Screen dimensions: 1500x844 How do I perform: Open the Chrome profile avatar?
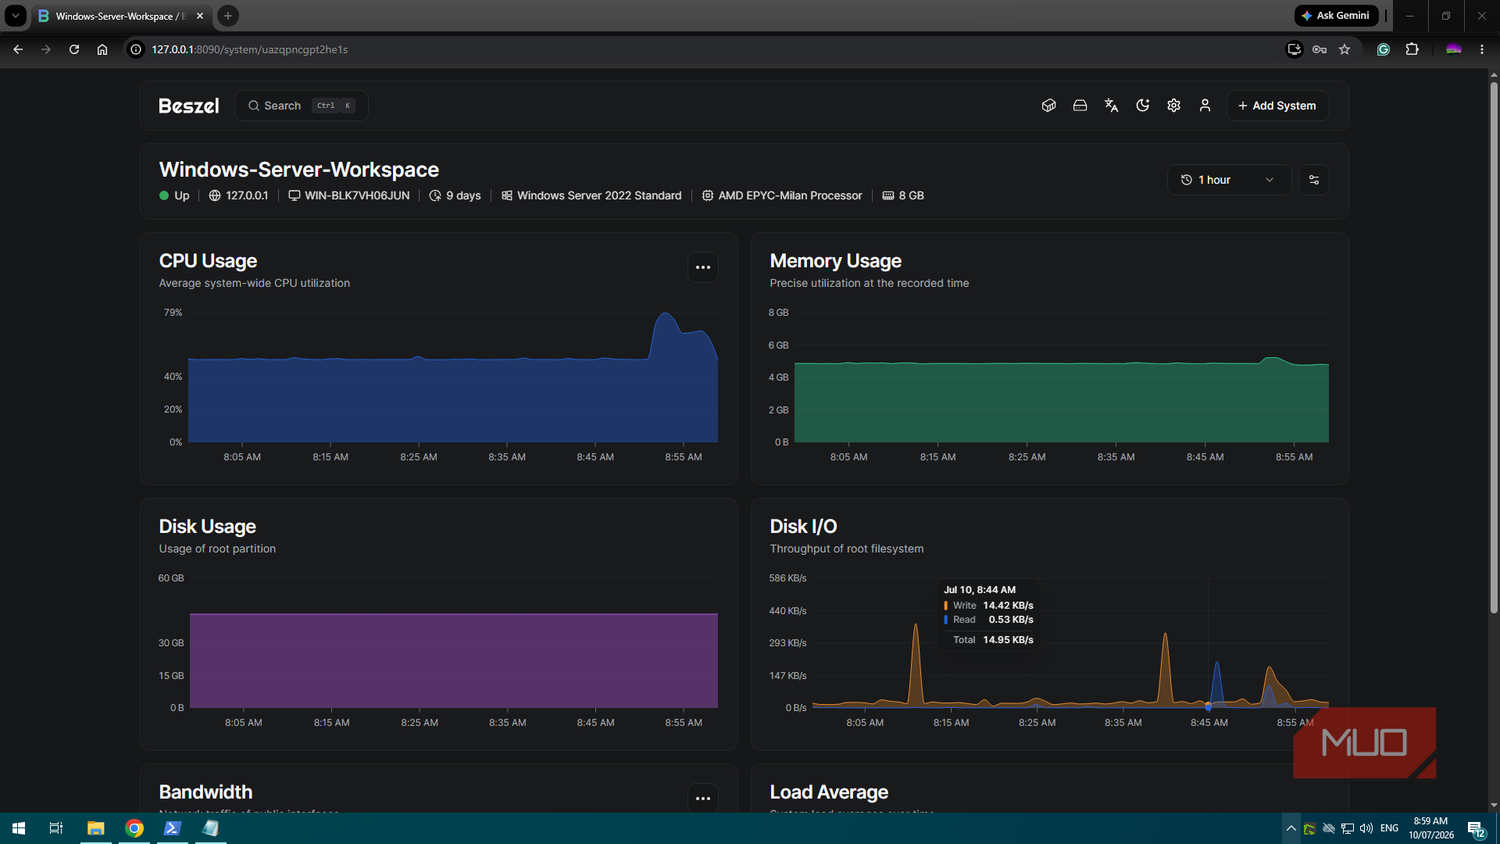pos(1454,49)
